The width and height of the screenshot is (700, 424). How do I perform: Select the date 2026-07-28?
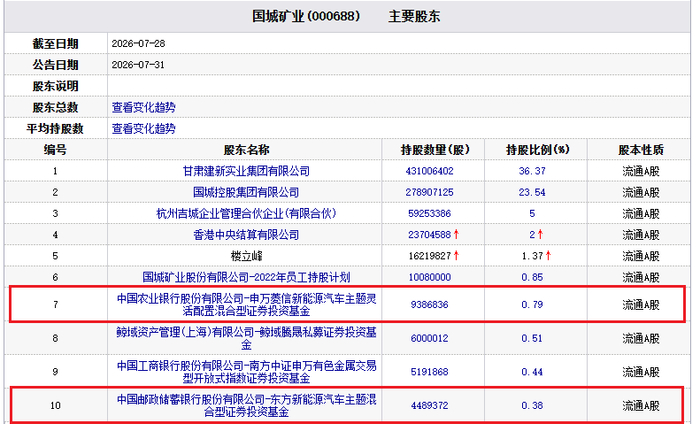coord(138,44)
